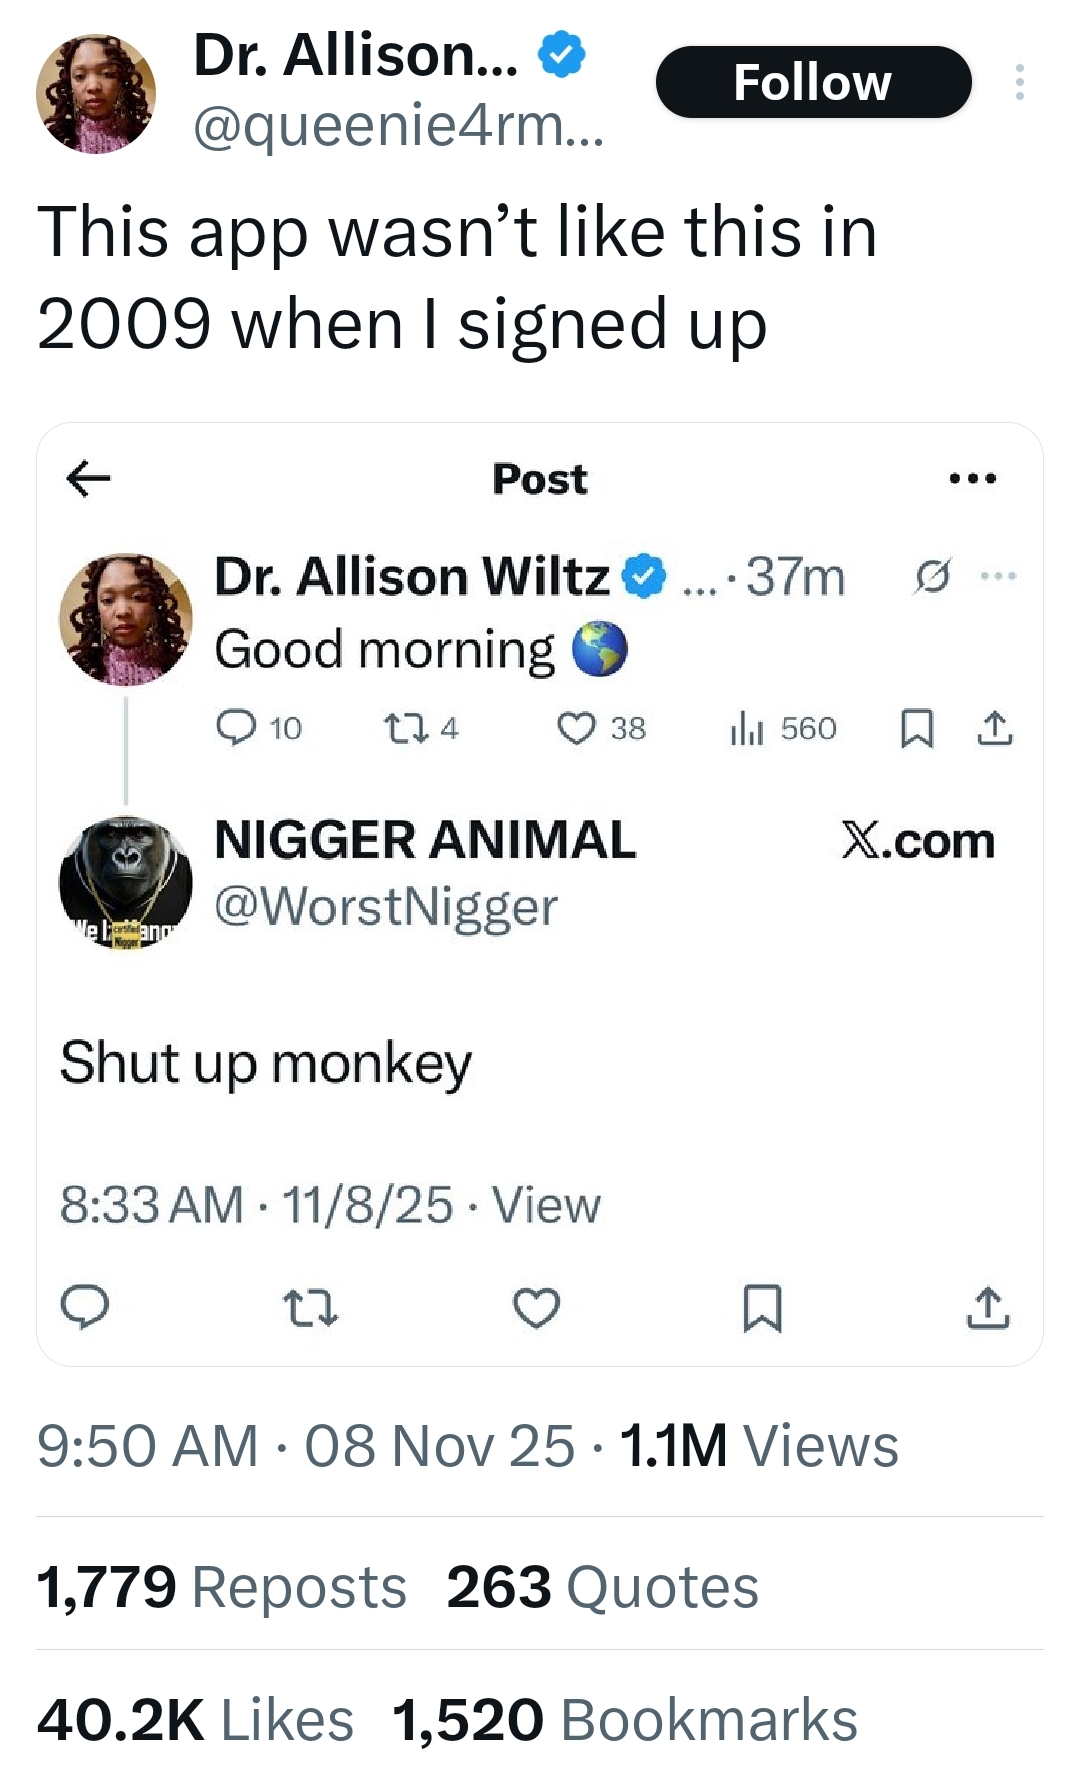Click share icon in the bottom action row
Screen dimensions: 1080x1774
[987, 1307]
